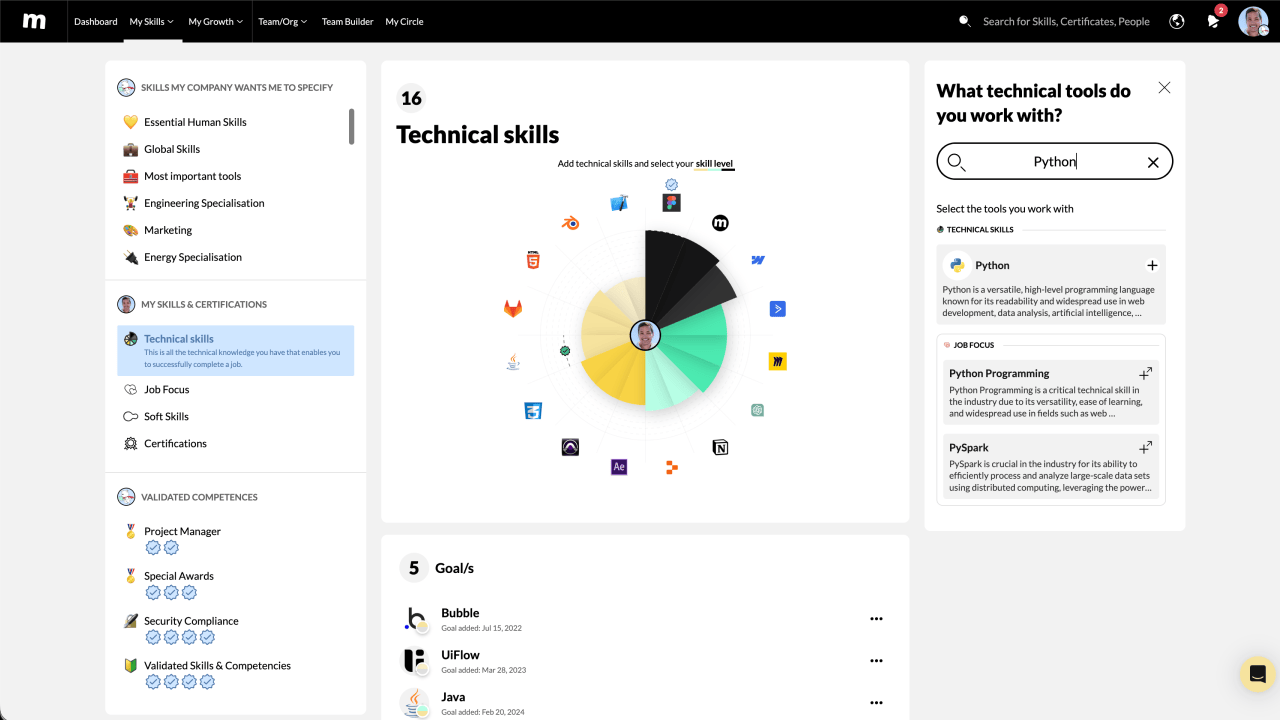This screenshot has height=720, width=1280.
Task: Open the three-dot menu for the UiFlow goal
Action: 877,661
